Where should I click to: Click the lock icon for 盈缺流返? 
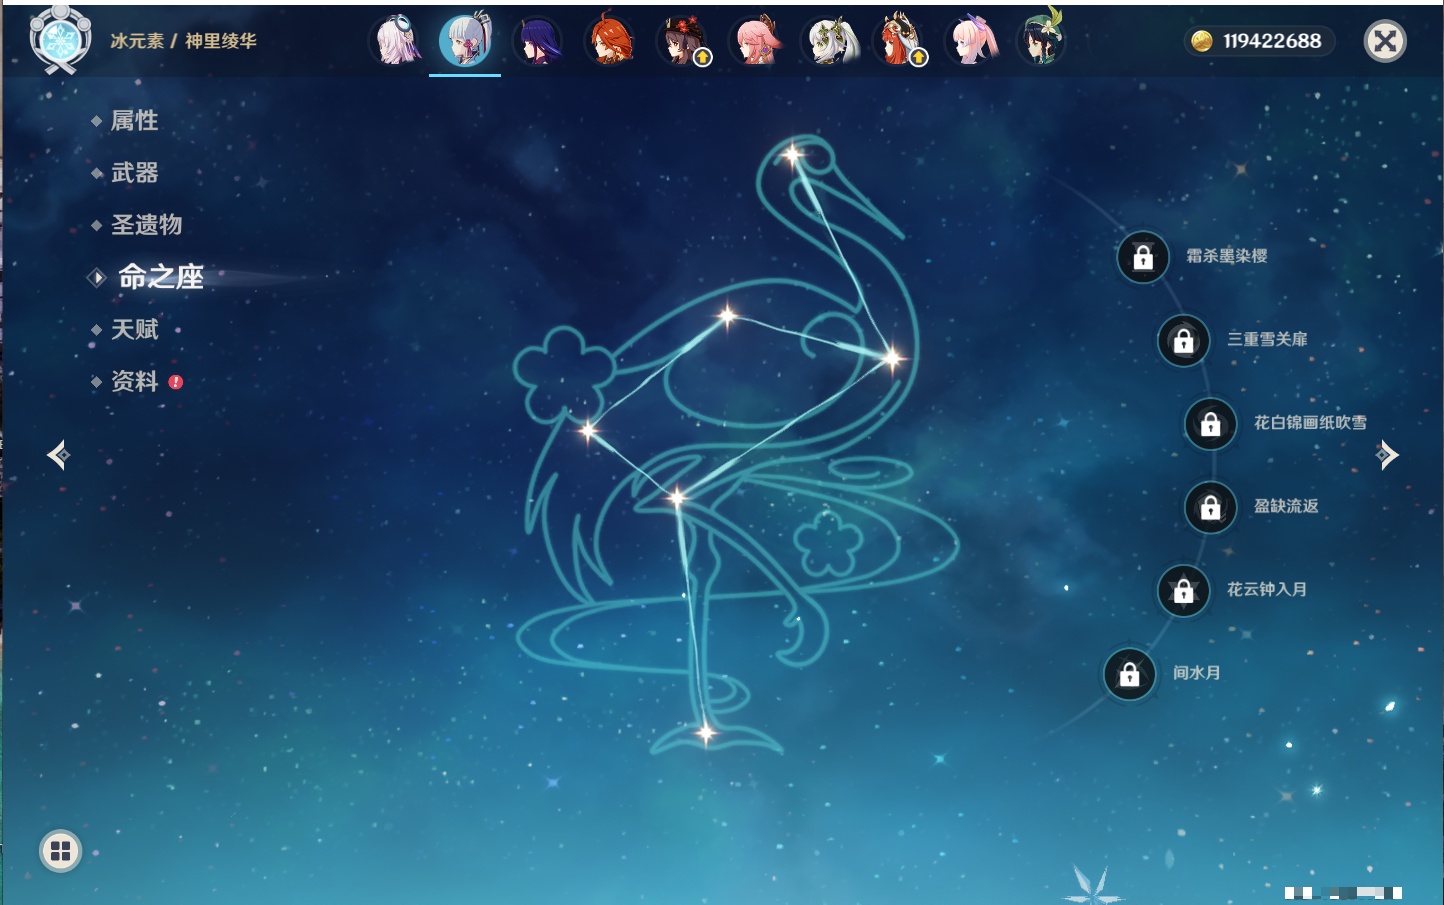1211,508
